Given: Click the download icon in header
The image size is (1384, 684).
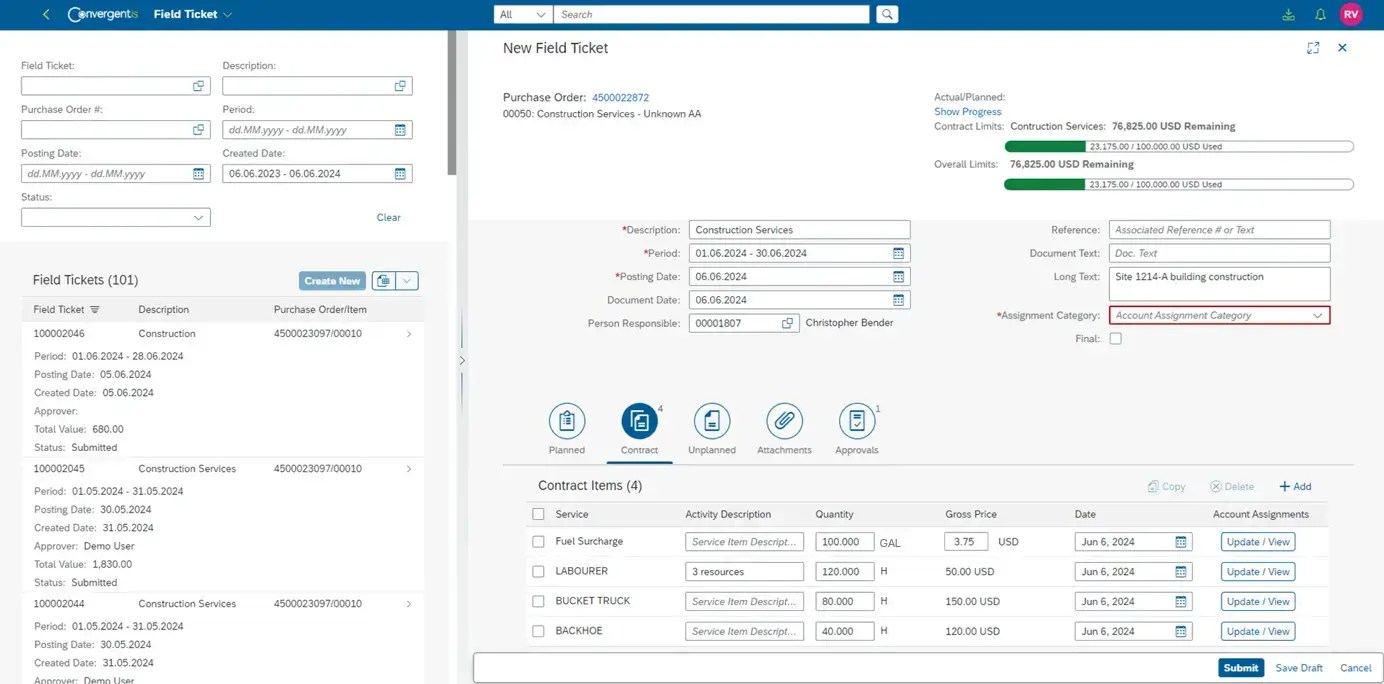Looking at the screenshot, I should 1288,14.
